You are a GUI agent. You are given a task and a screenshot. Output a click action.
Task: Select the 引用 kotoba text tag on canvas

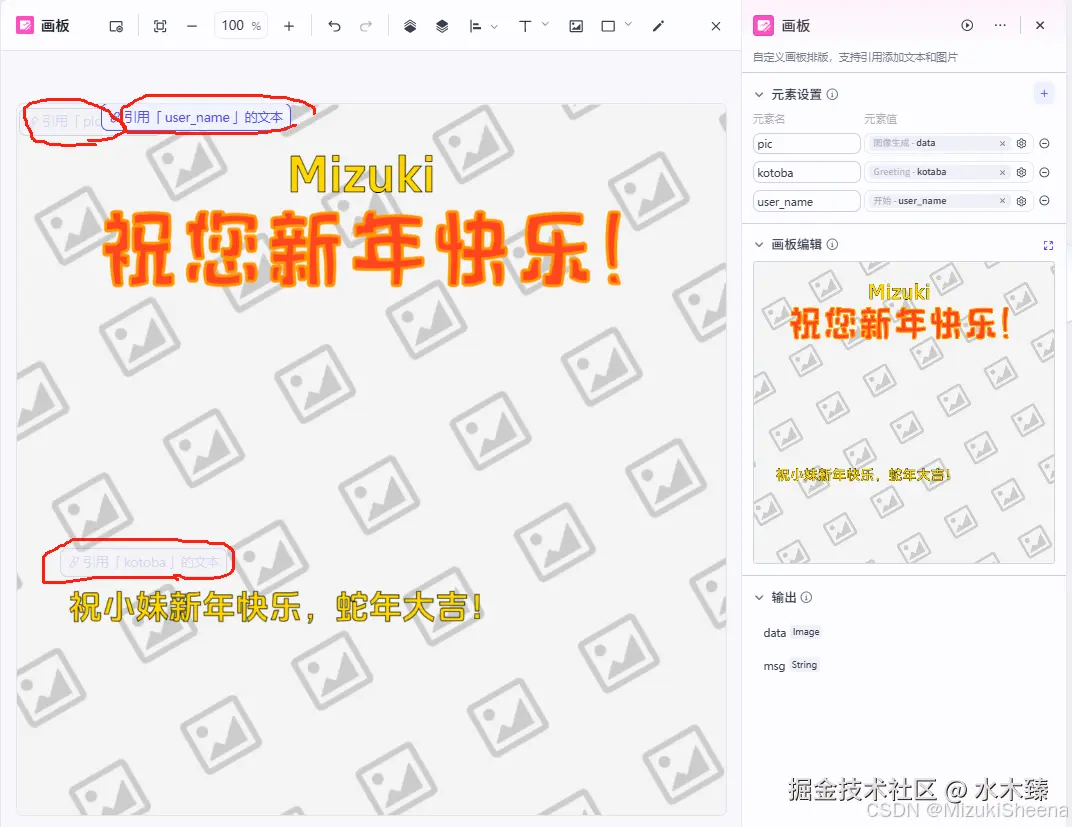point(144,562)
